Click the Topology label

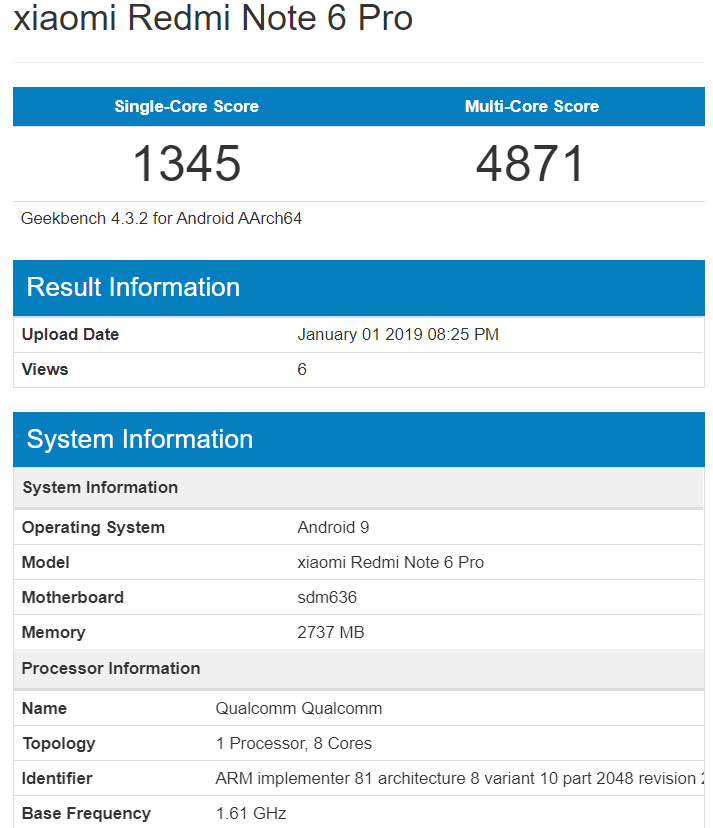[59, 744]
